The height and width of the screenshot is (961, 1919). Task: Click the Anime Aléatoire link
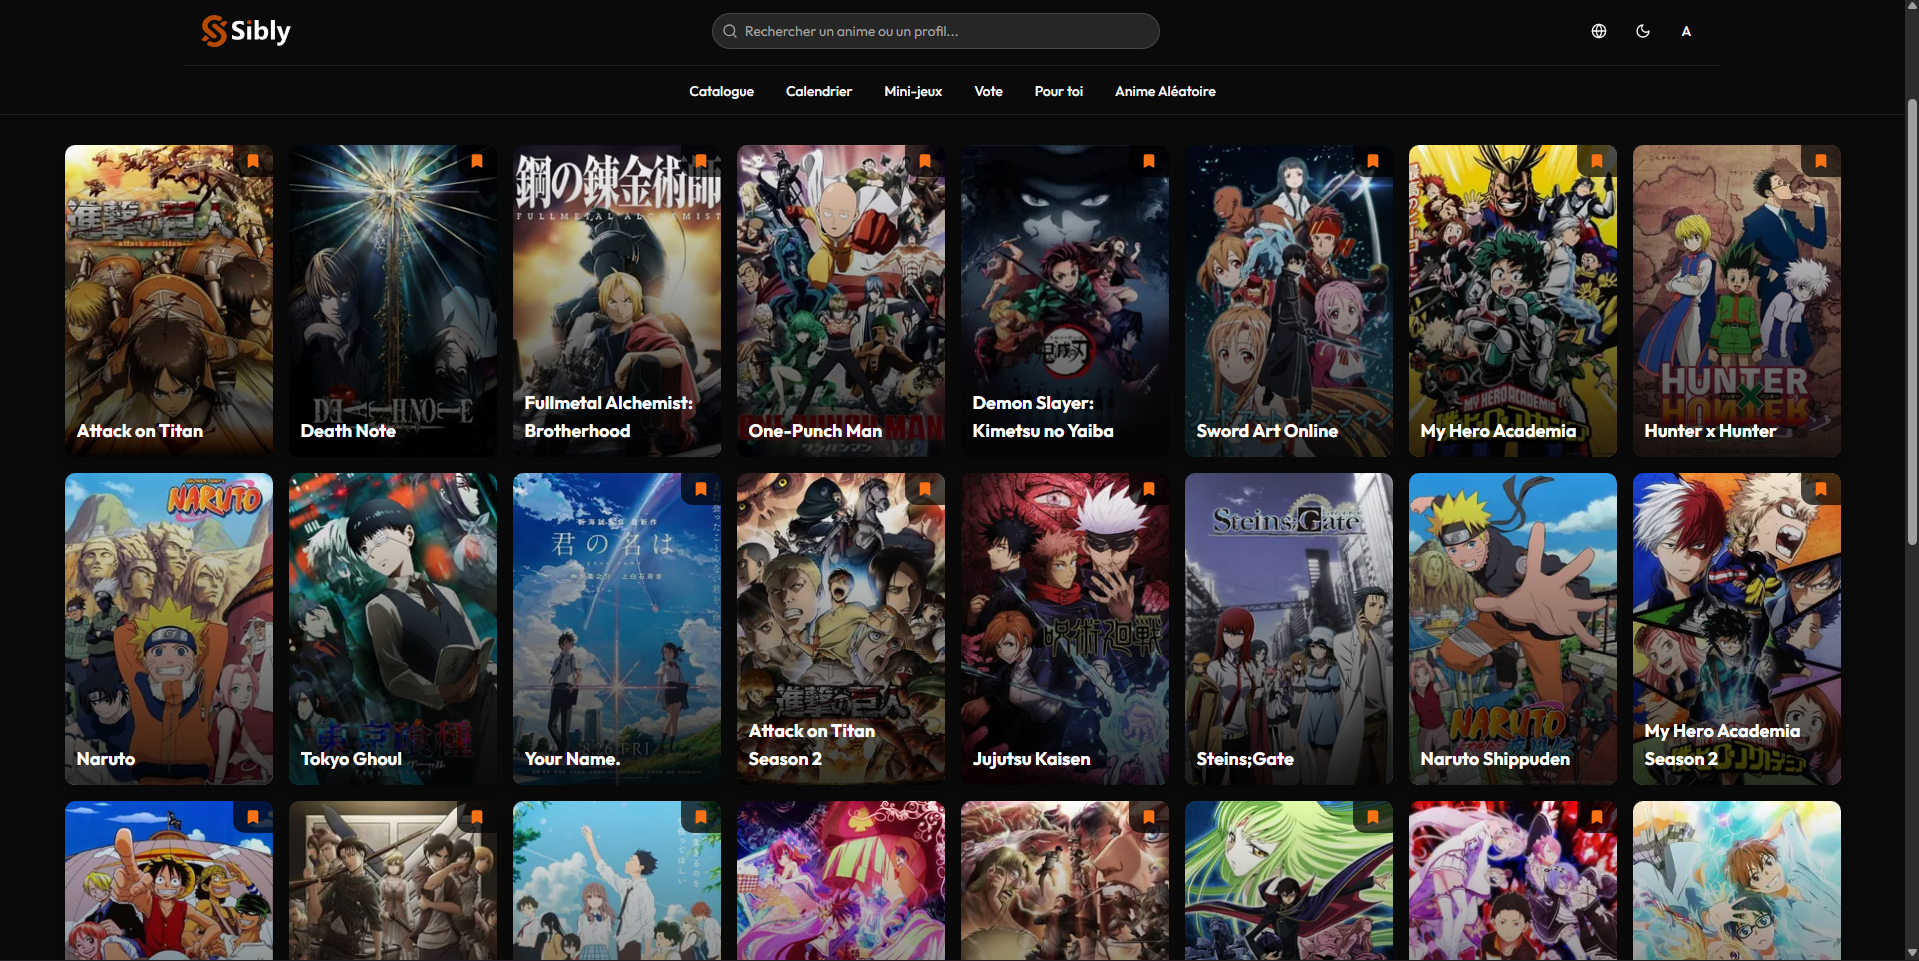pos(1165,91)
